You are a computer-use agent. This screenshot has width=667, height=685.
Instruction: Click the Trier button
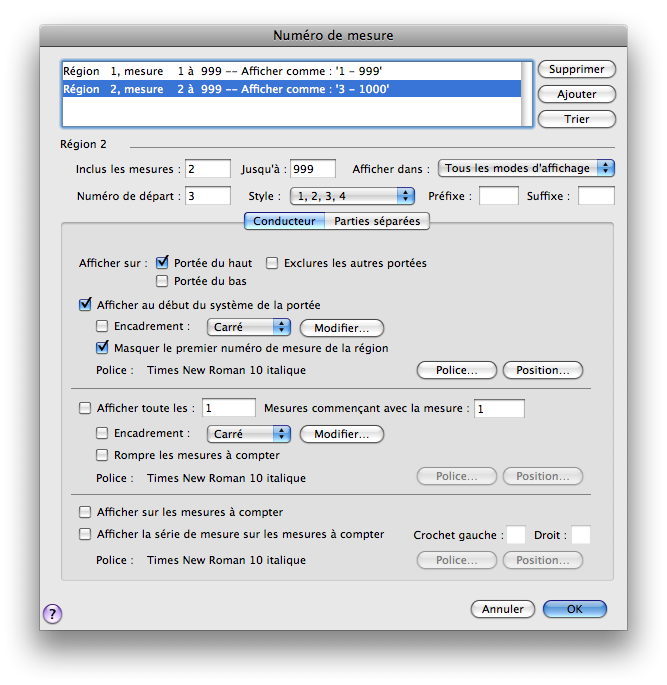coord(576,119)
